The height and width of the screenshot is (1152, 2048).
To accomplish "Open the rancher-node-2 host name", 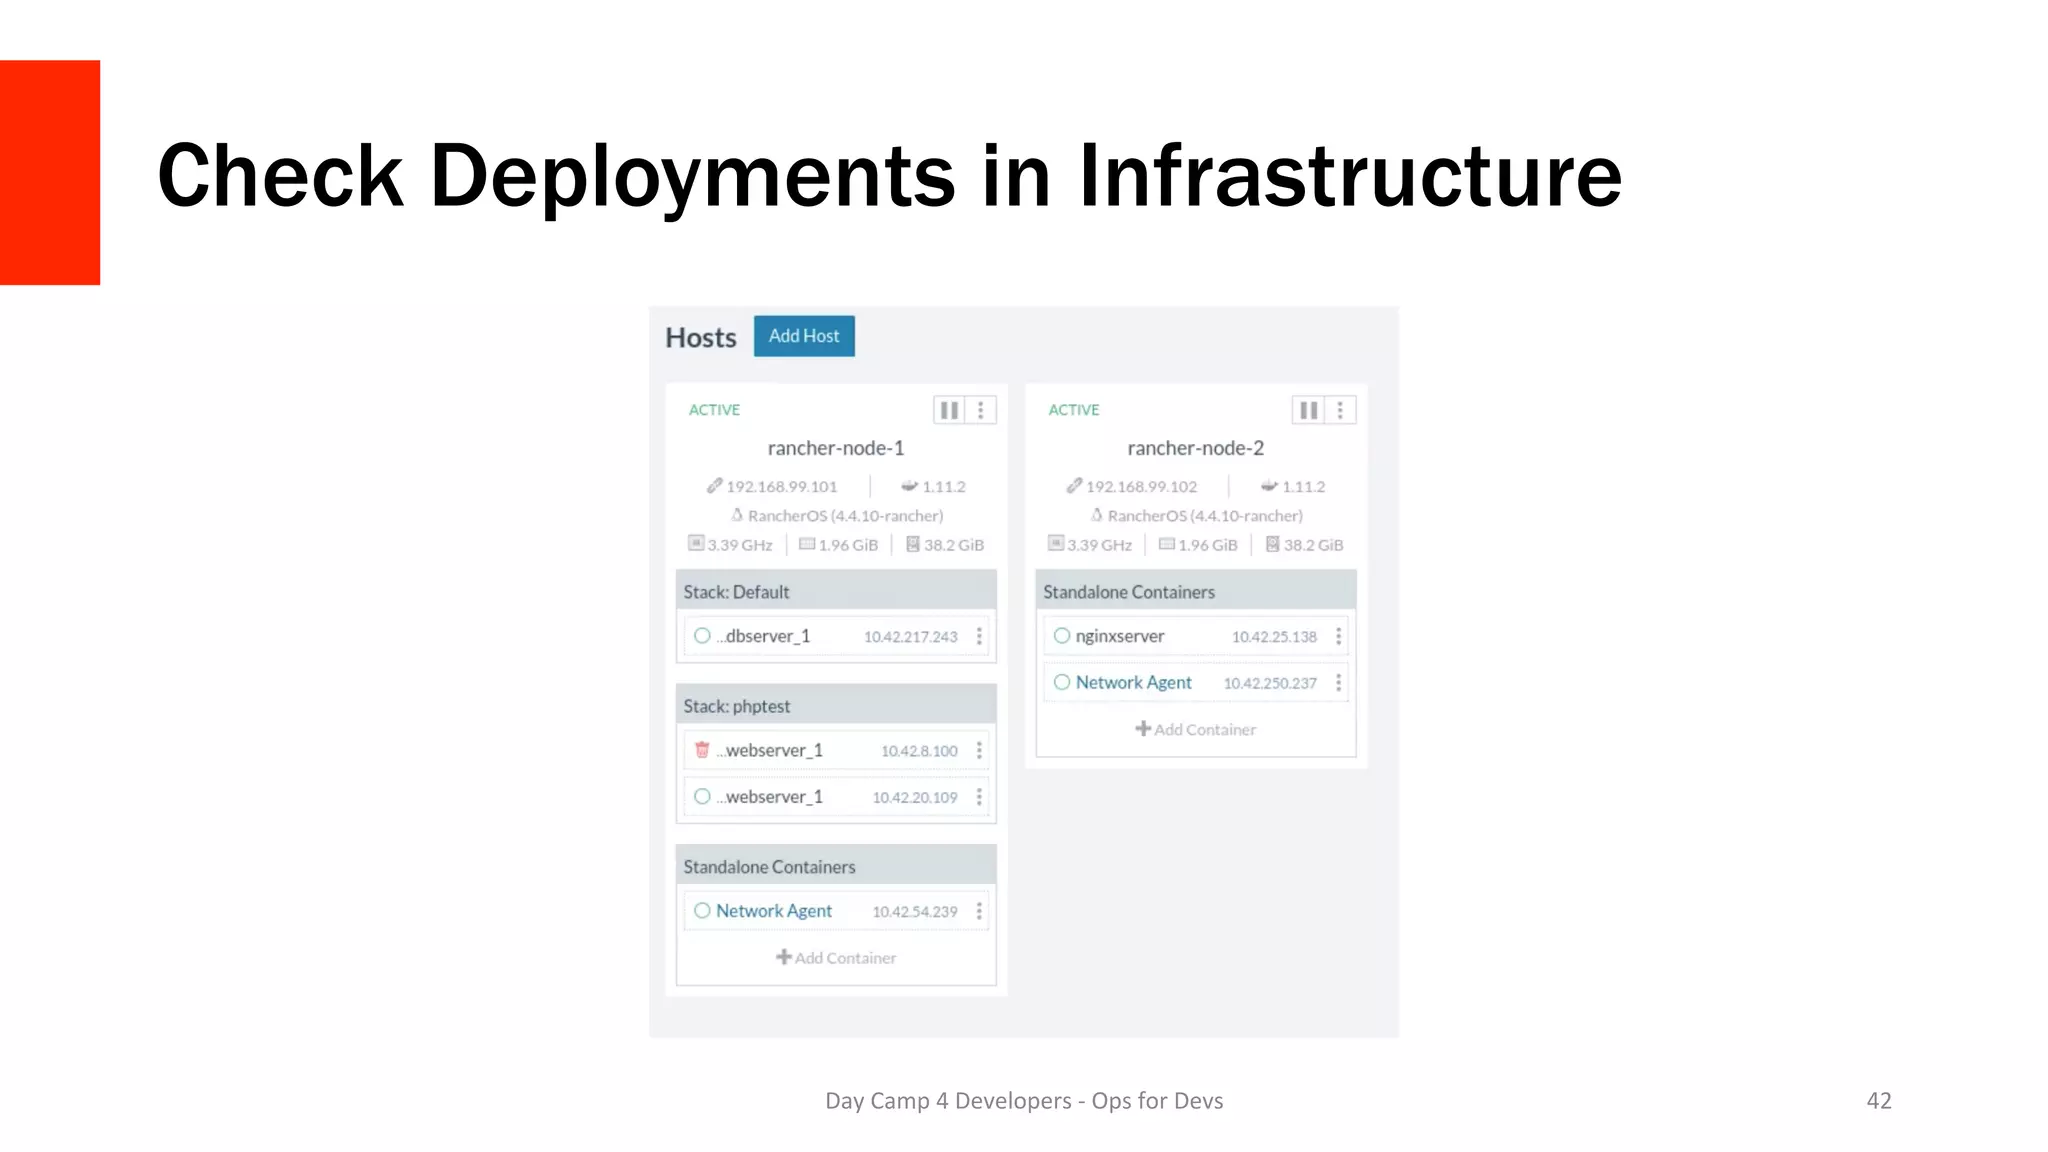I will [x=1196, y=448].
